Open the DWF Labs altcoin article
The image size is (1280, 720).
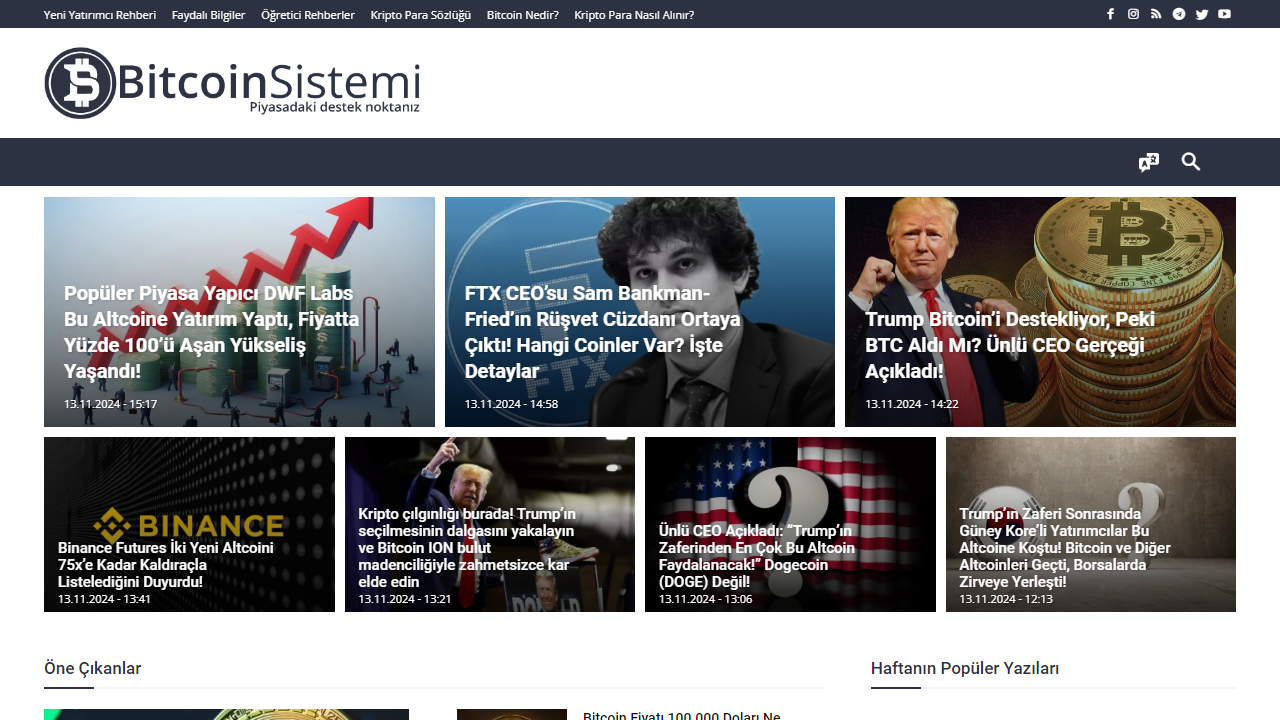[x=239, y=311]
